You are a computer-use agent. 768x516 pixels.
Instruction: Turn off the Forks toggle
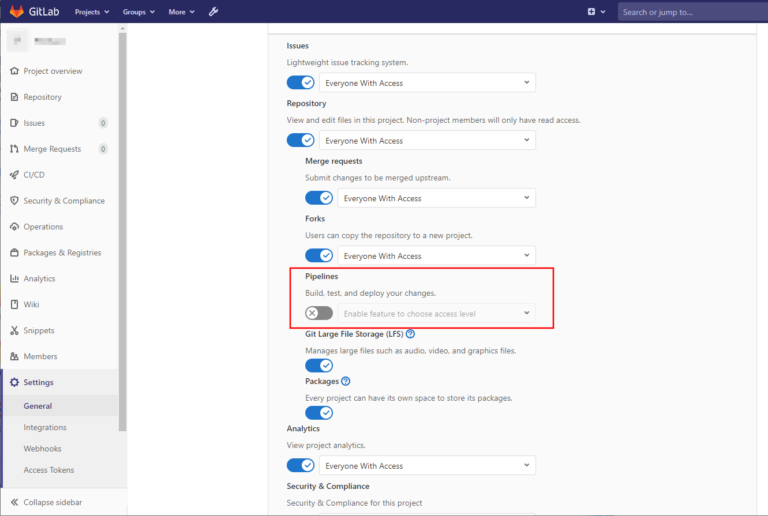point(319,256)
